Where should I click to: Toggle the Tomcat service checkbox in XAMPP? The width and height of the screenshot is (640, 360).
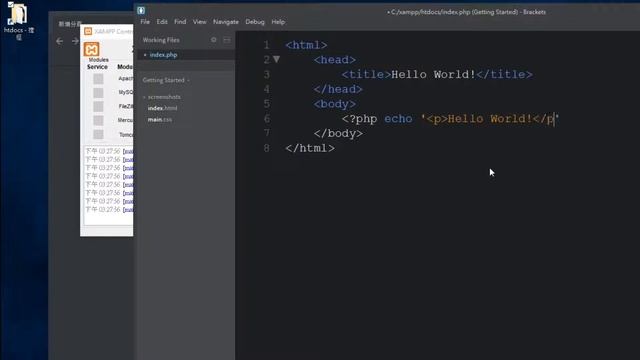(98, 134)
